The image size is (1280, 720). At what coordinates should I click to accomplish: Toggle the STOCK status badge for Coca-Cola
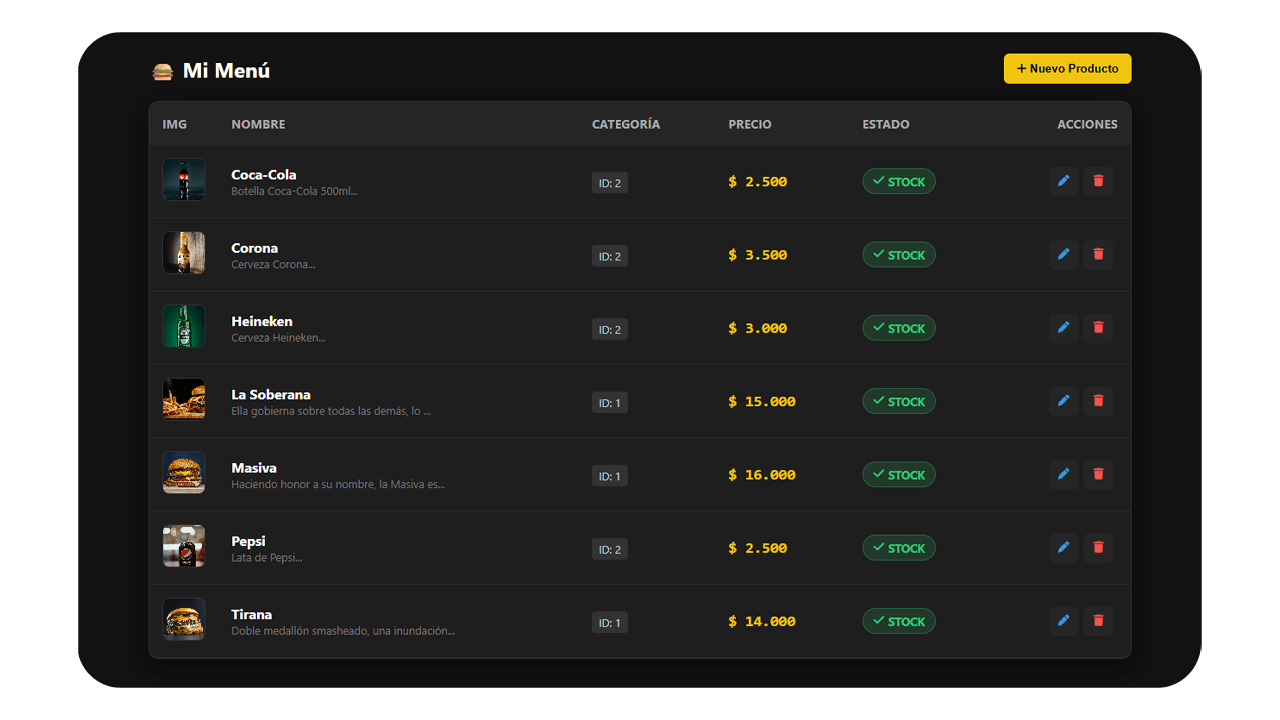point(898,182)
